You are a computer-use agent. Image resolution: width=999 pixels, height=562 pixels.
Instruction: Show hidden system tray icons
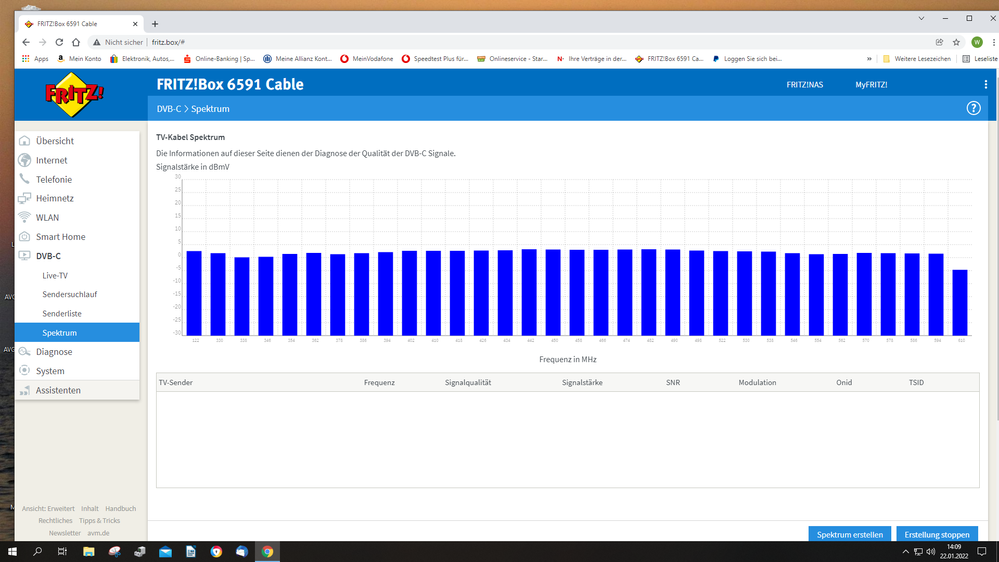(x=905, y=552)
